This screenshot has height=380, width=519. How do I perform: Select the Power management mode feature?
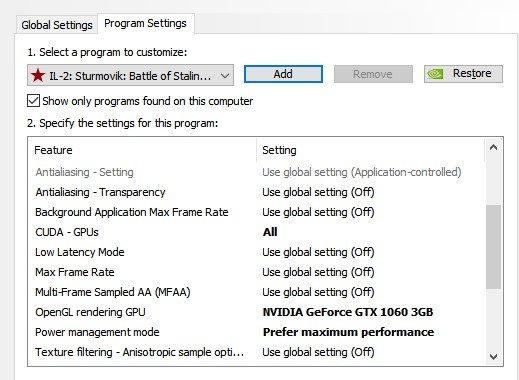click(97, 332)
